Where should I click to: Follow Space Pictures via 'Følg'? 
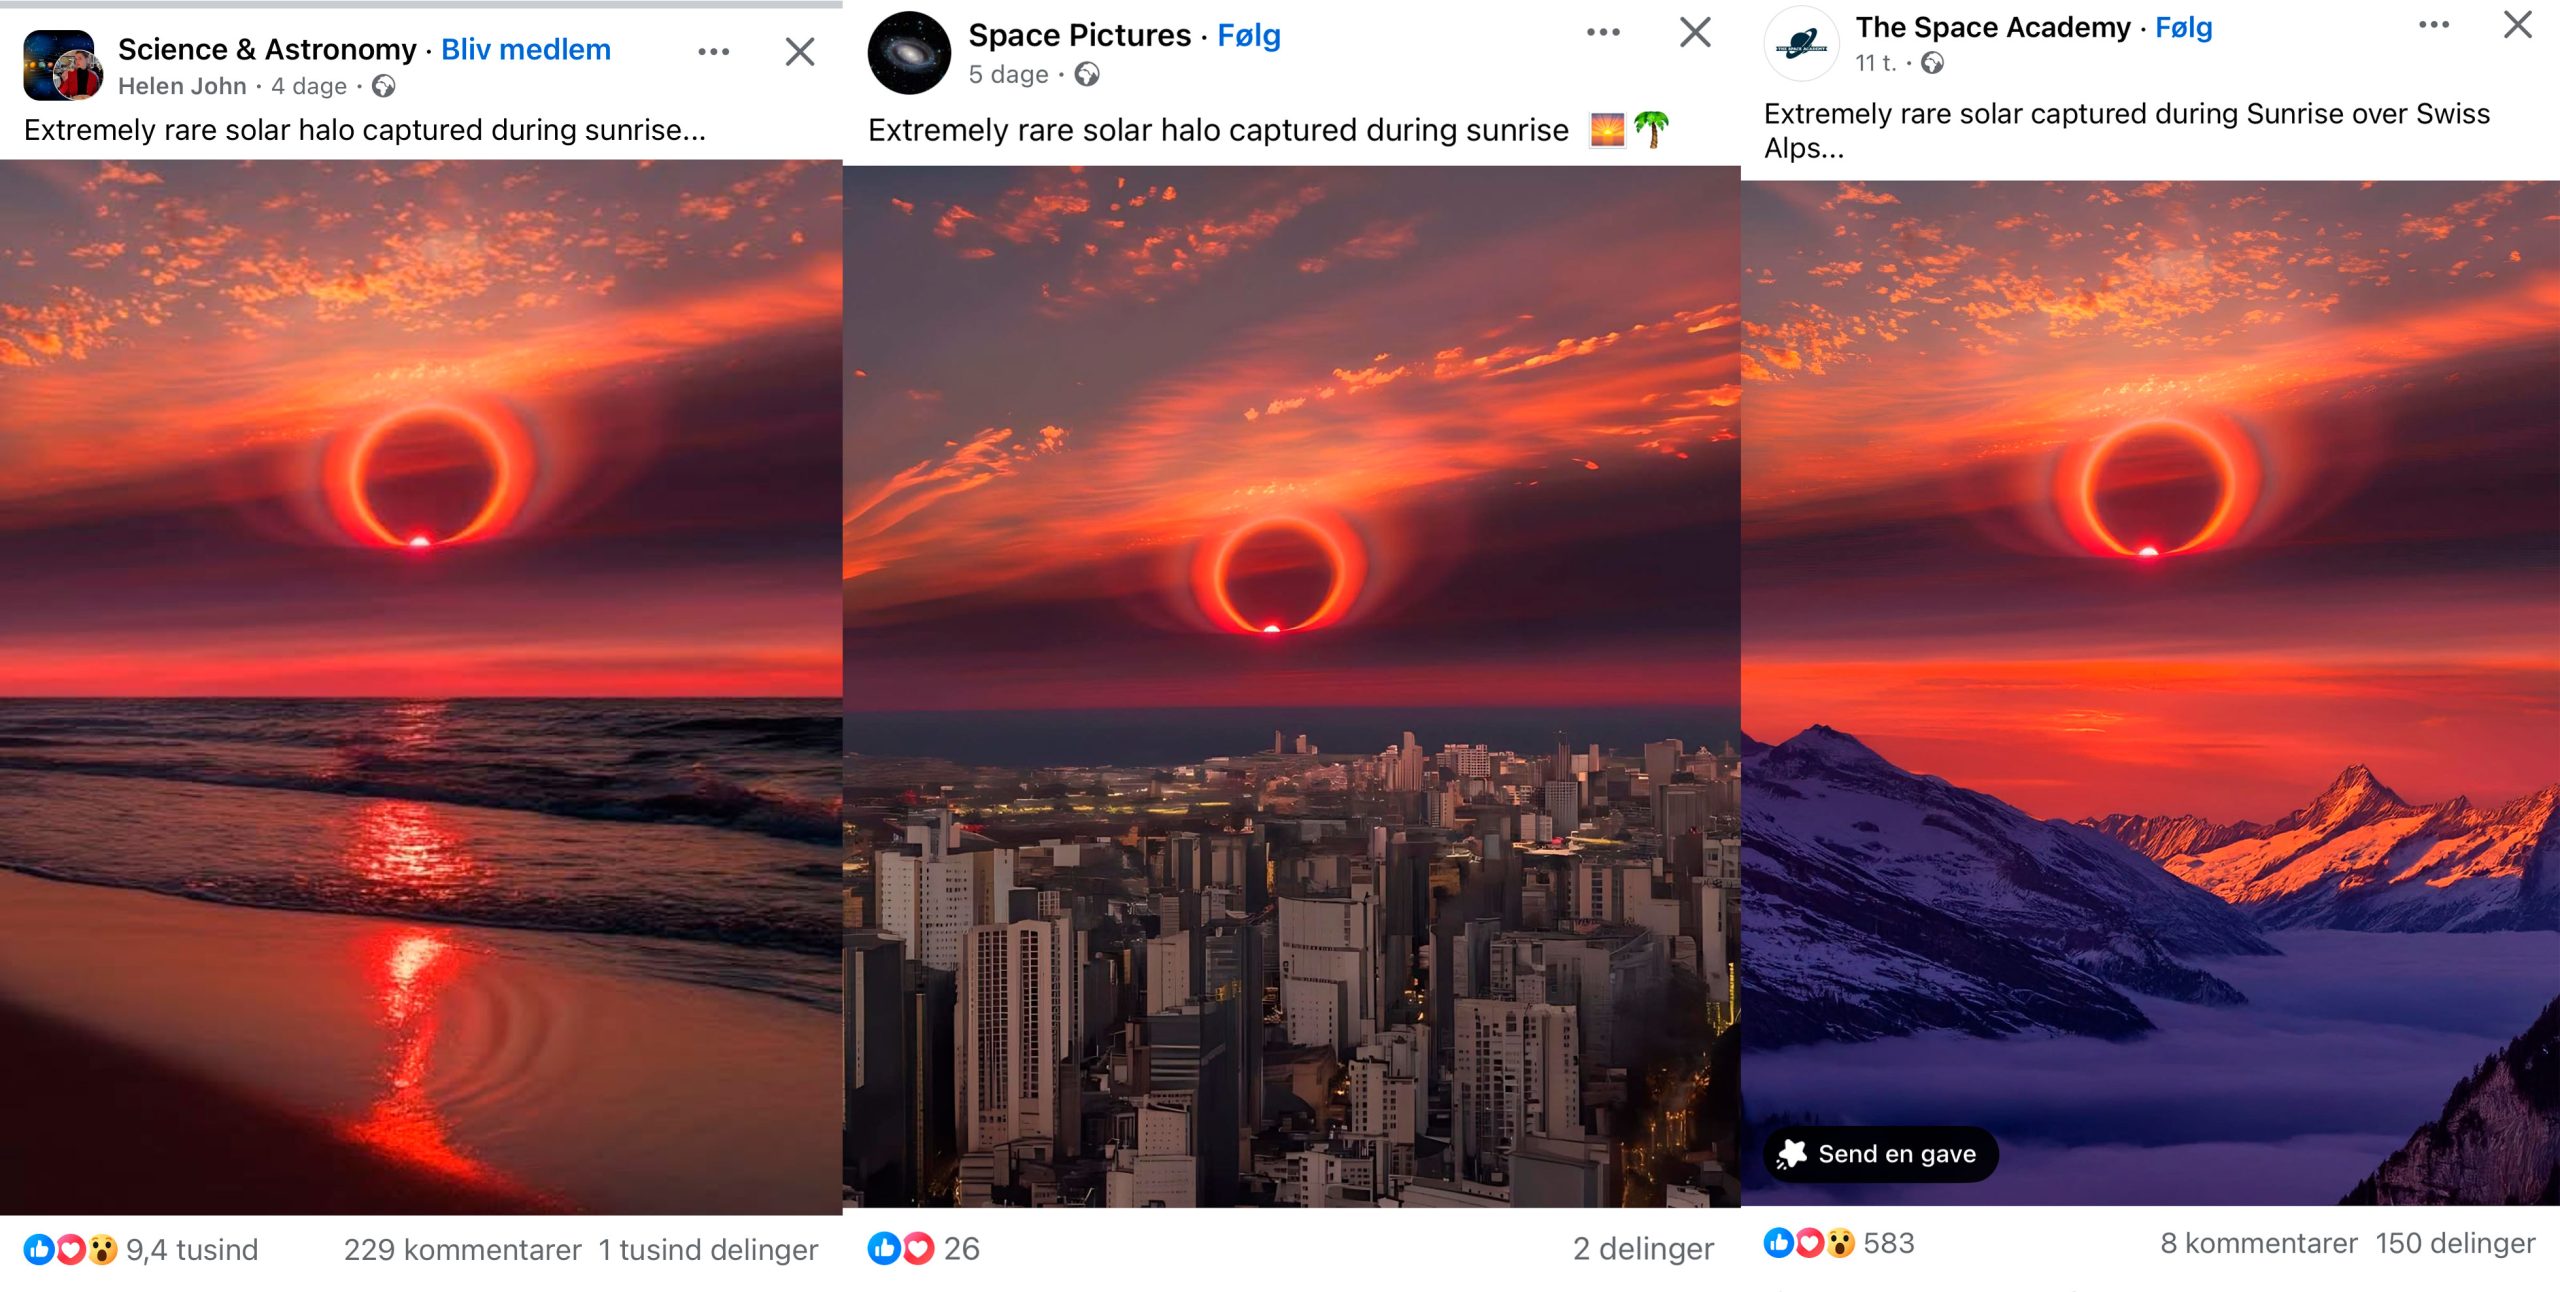coord(1249,36)
